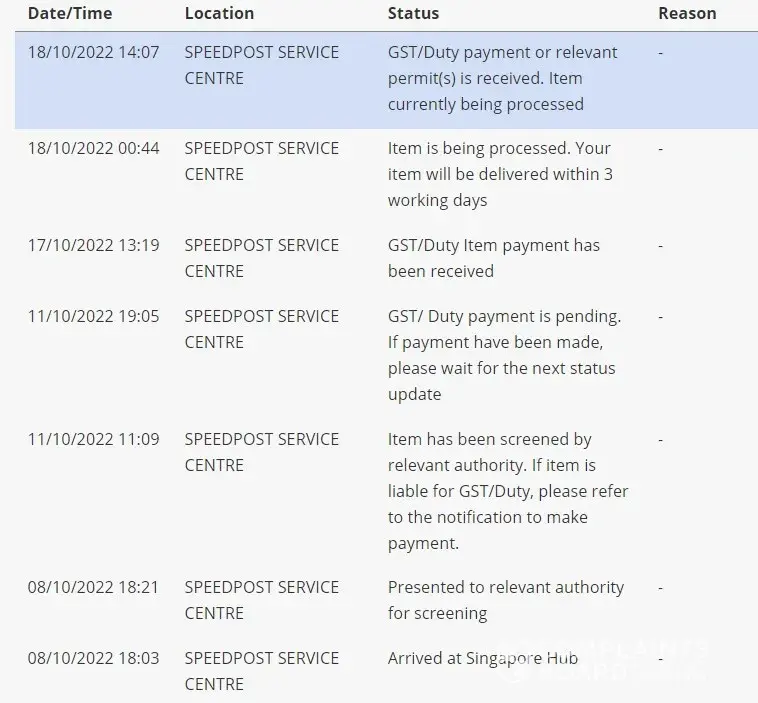Click the Location column header
Image resolution: width=758 pixels, height=703 pixels.
(219, 13)
